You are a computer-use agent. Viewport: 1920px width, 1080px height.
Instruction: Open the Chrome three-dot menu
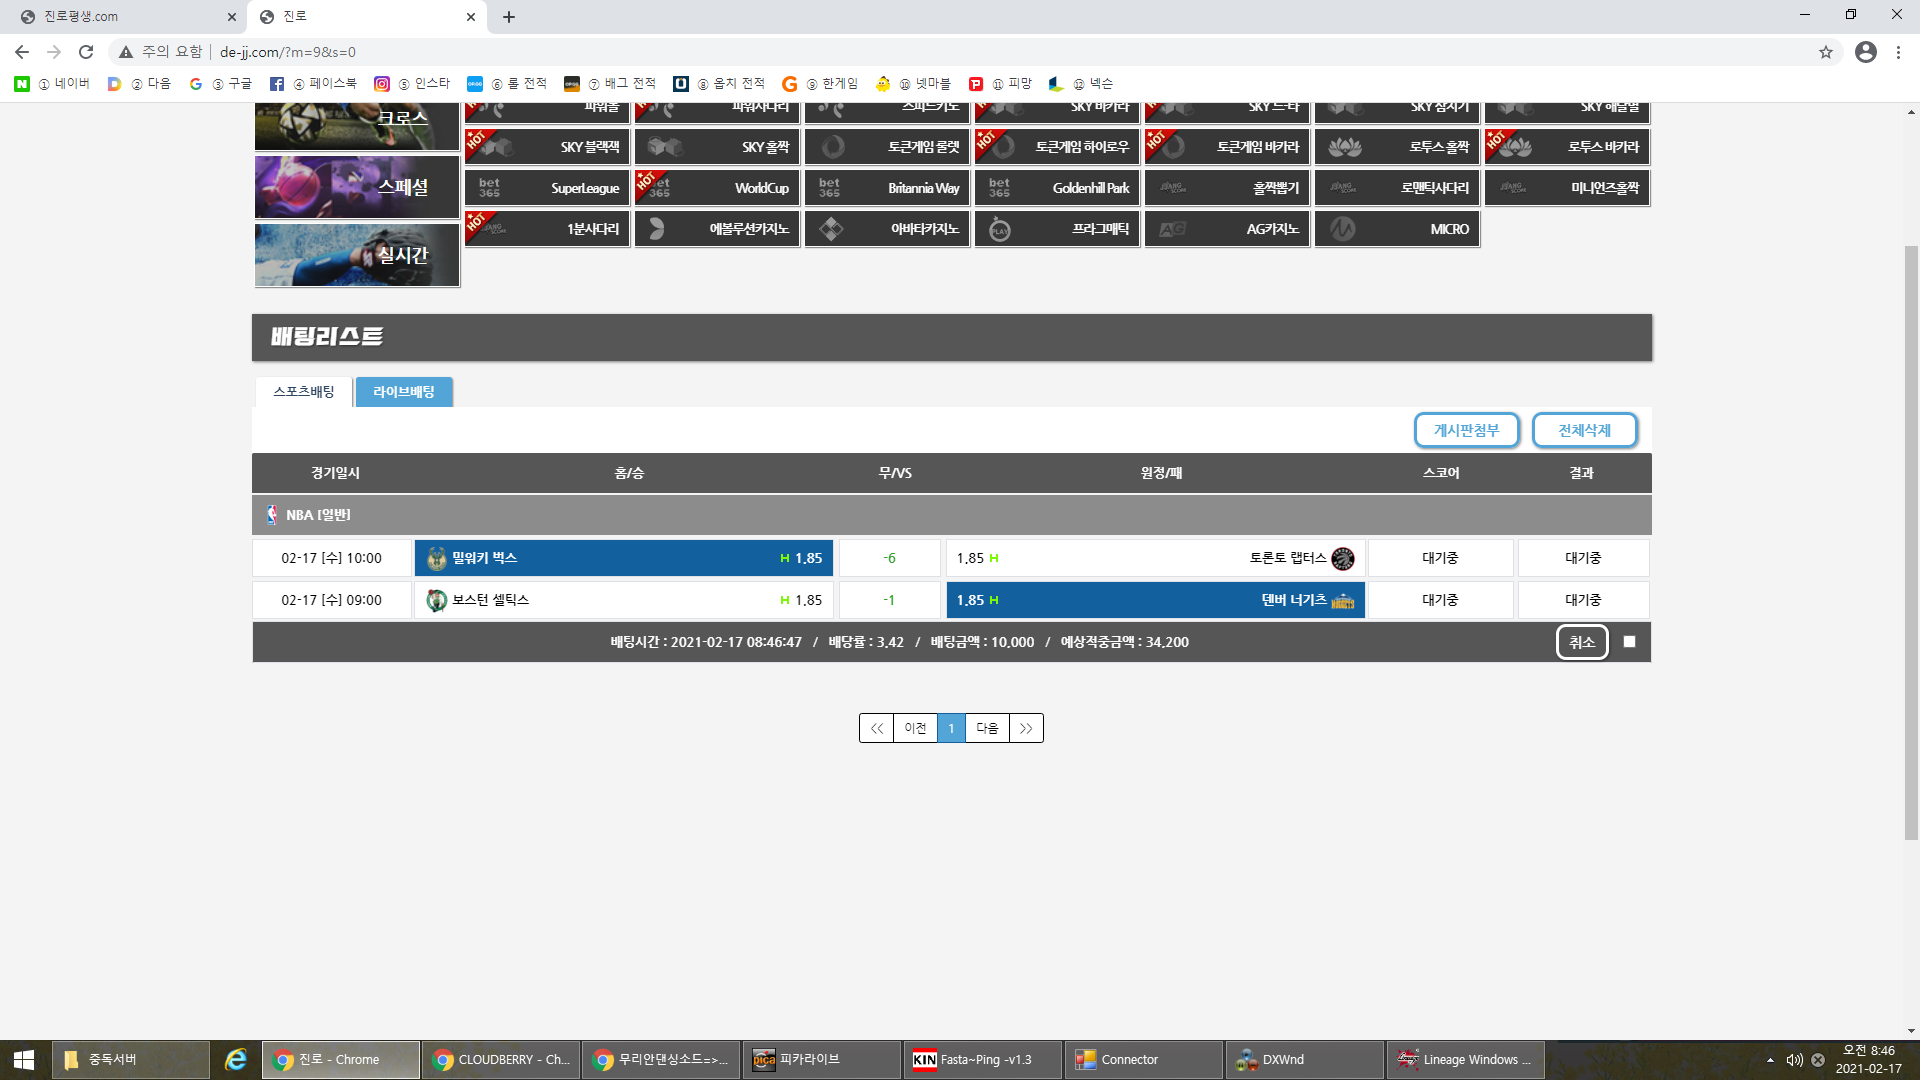pos(1898,52)
